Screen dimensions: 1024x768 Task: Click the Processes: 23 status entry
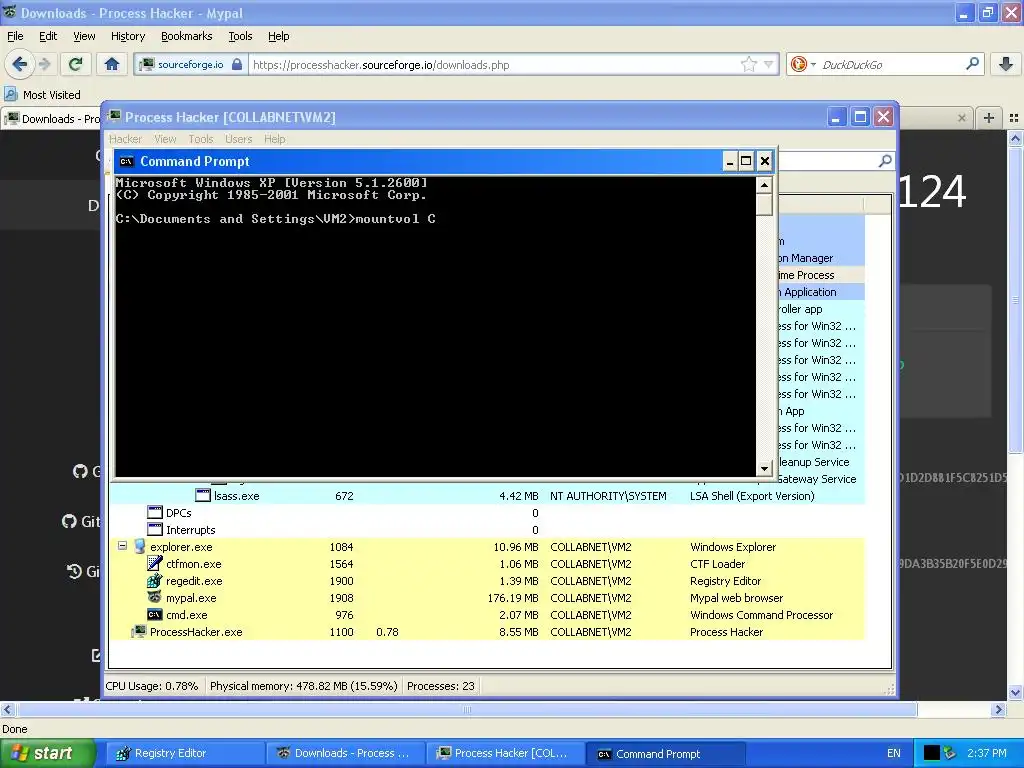tap(441, 686)
